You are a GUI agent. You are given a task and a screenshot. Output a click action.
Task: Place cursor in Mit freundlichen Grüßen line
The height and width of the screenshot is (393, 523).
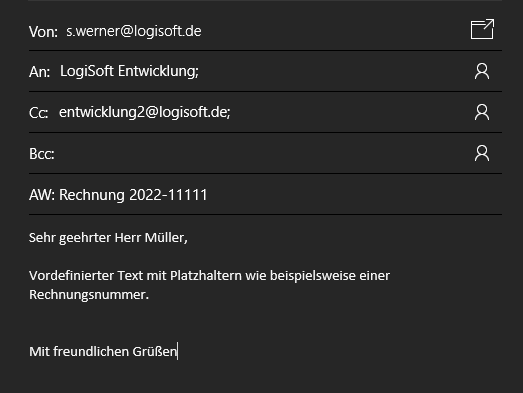[x=103, y=352]
